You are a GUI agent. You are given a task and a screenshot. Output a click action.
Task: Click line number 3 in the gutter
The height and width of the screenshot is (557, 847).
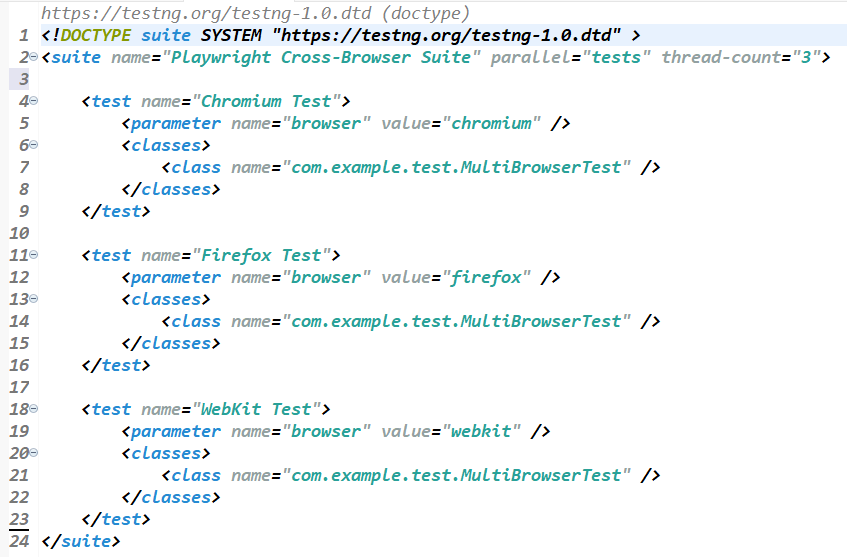(x=23, y=79)
